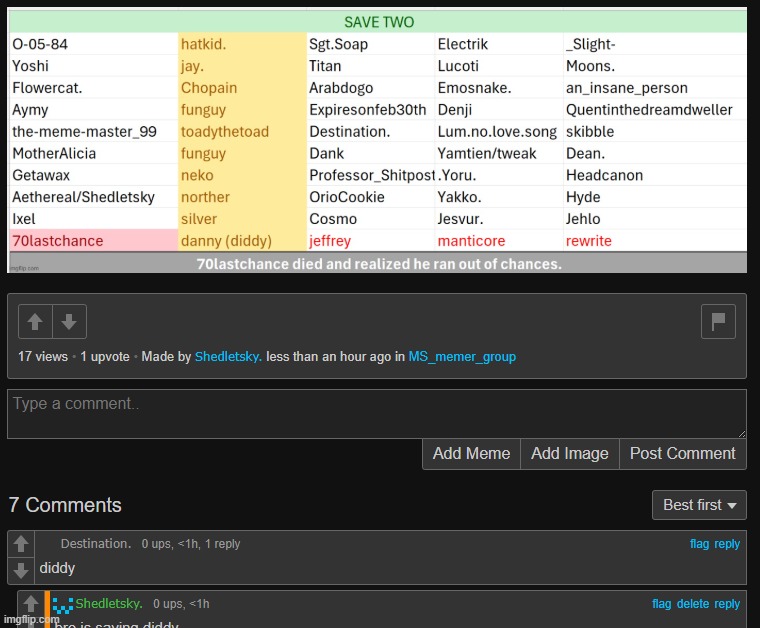The height and width of the screenshot is (628, 760).
Task: Flag the meme using the flag icon
Action: (717, 321)
